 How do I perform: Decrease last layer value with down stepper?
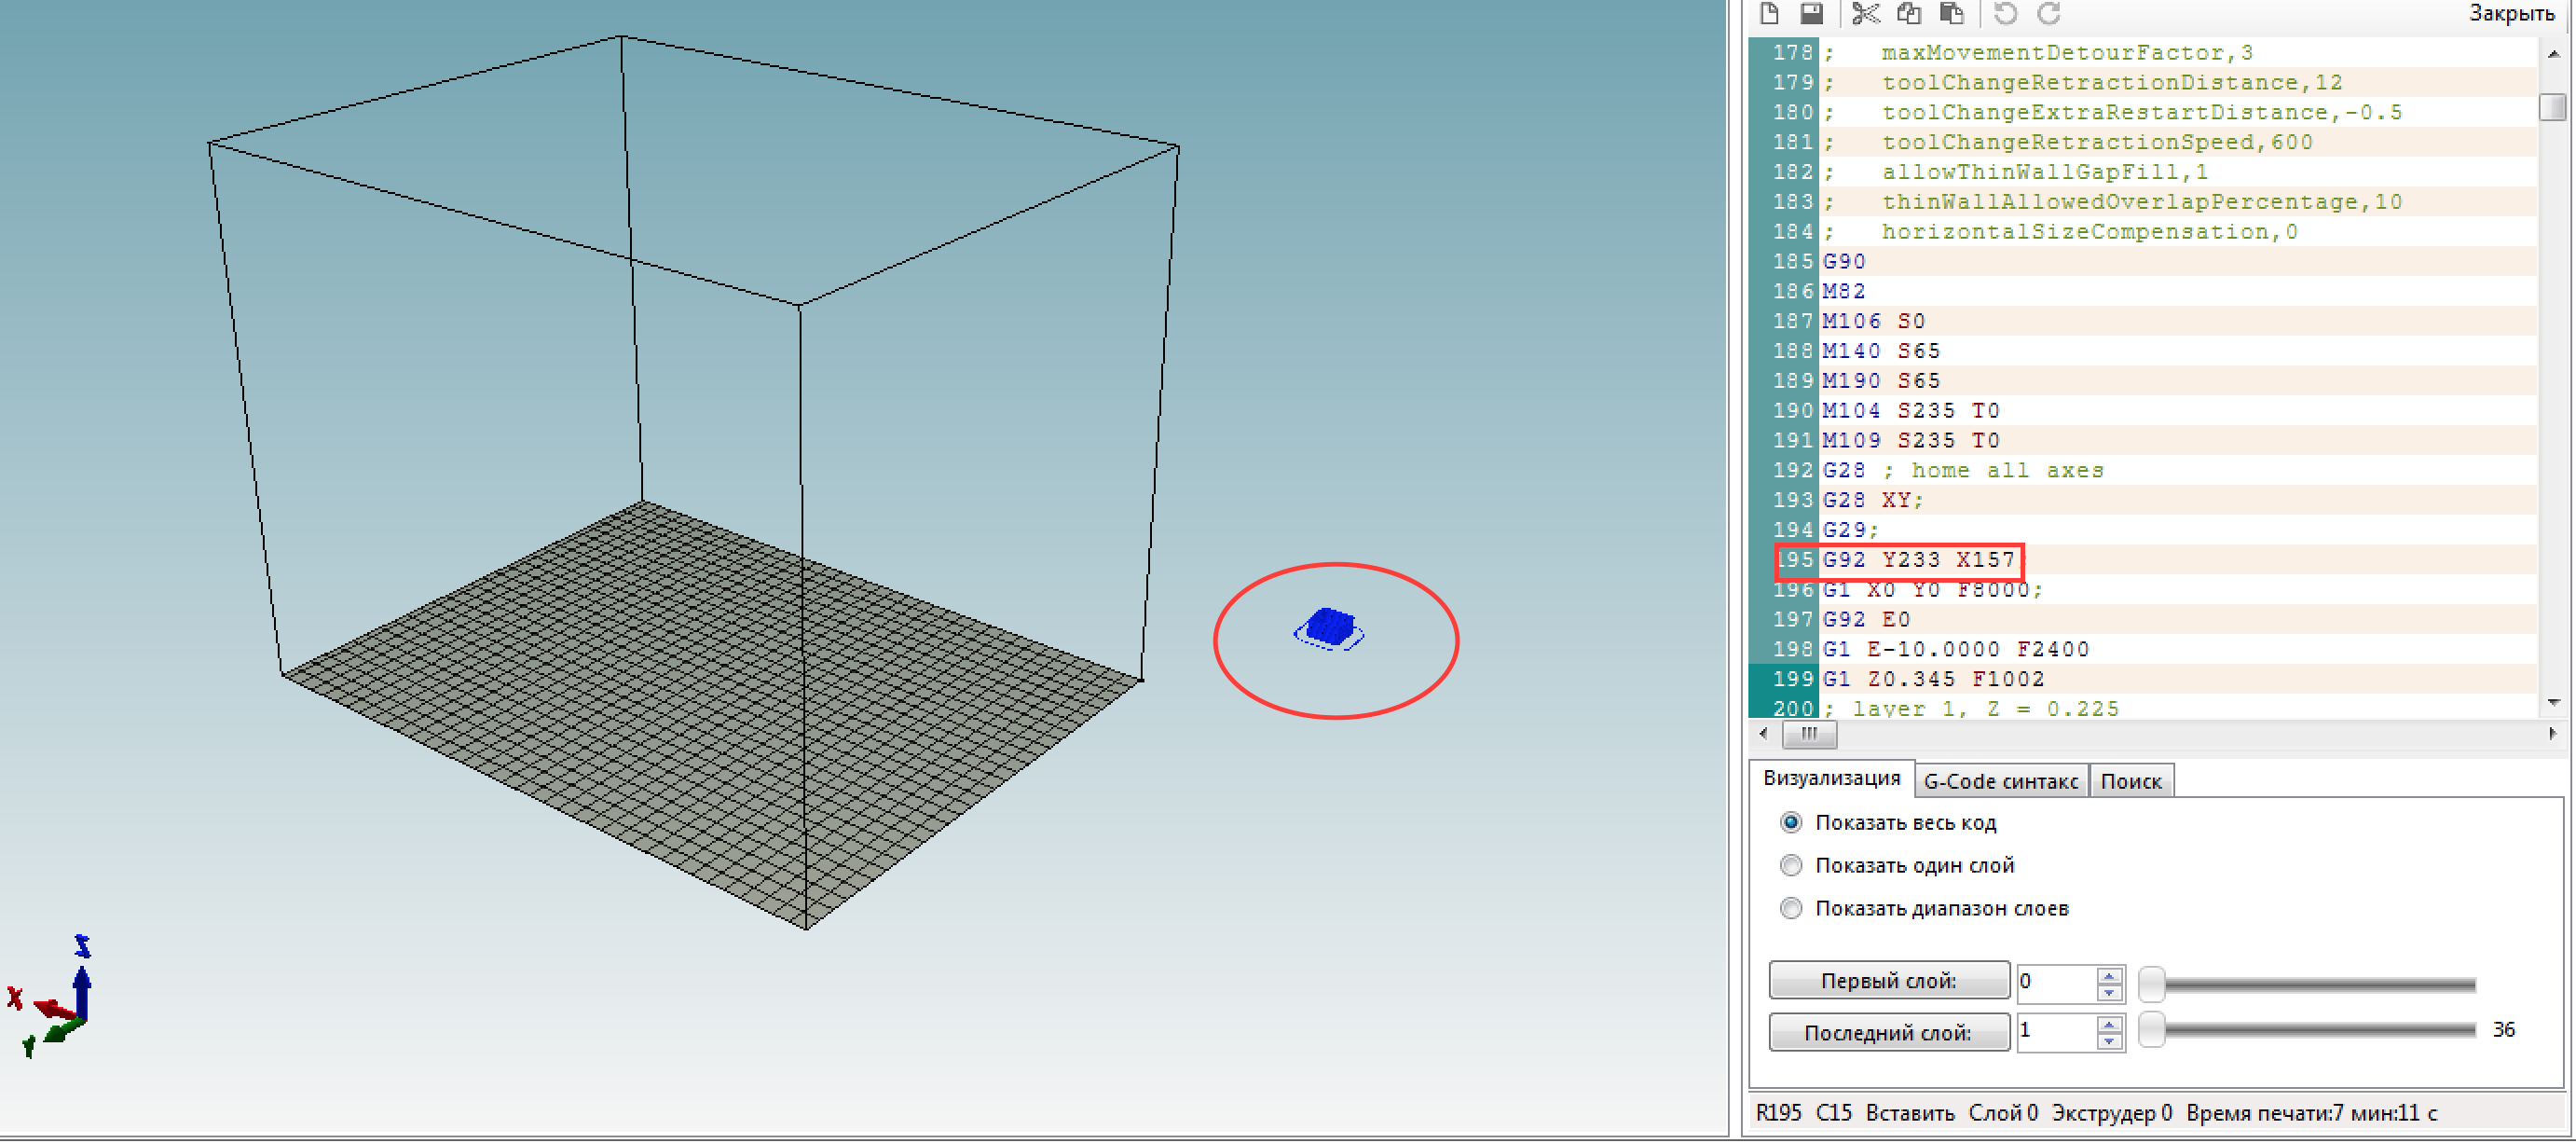(2109, 1043)
